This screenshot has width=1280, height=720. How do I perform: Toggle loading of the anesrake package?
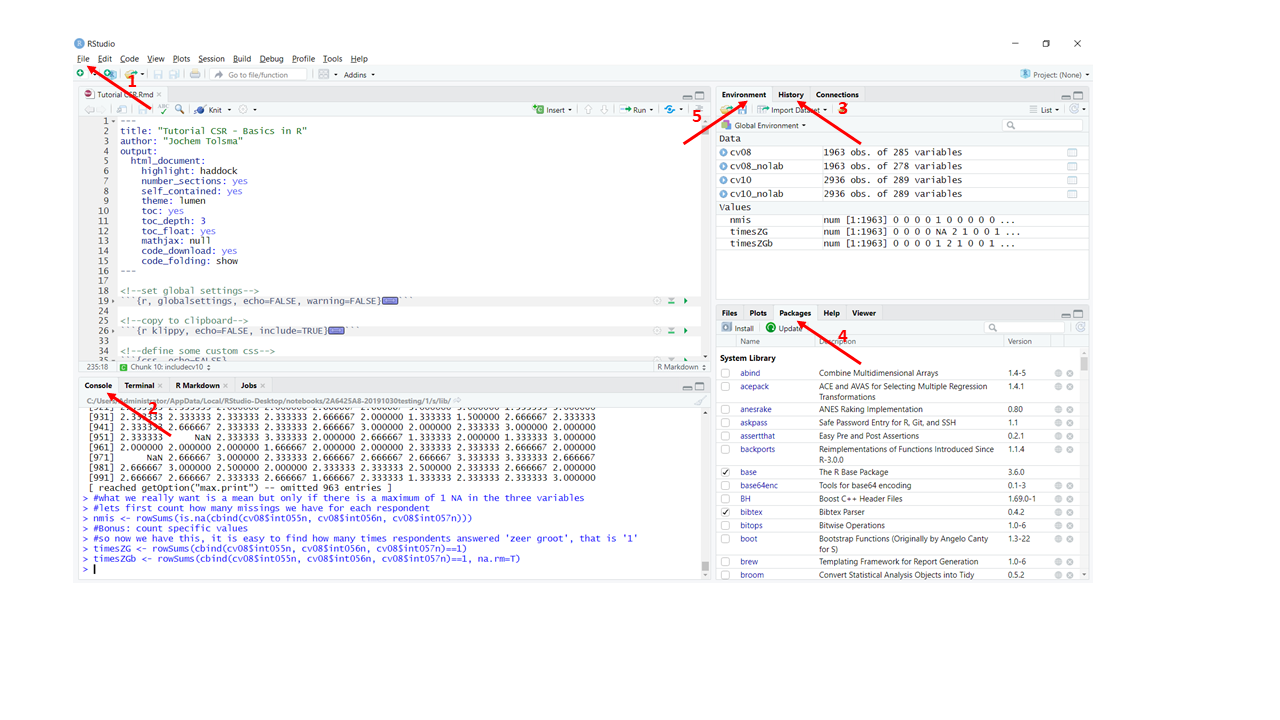pyautogui.click(x=725, y=409)
